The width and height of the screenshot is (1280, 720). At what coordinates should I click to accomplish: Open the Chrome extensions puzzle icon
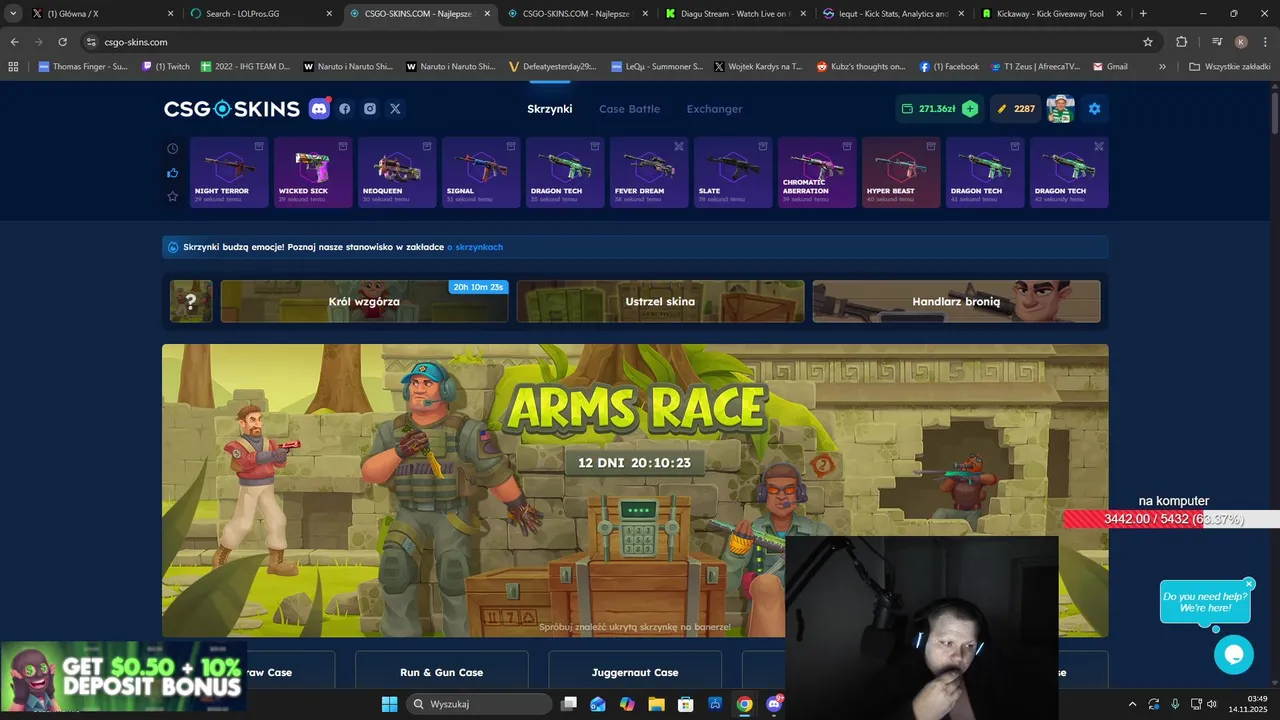[1181, 42]
